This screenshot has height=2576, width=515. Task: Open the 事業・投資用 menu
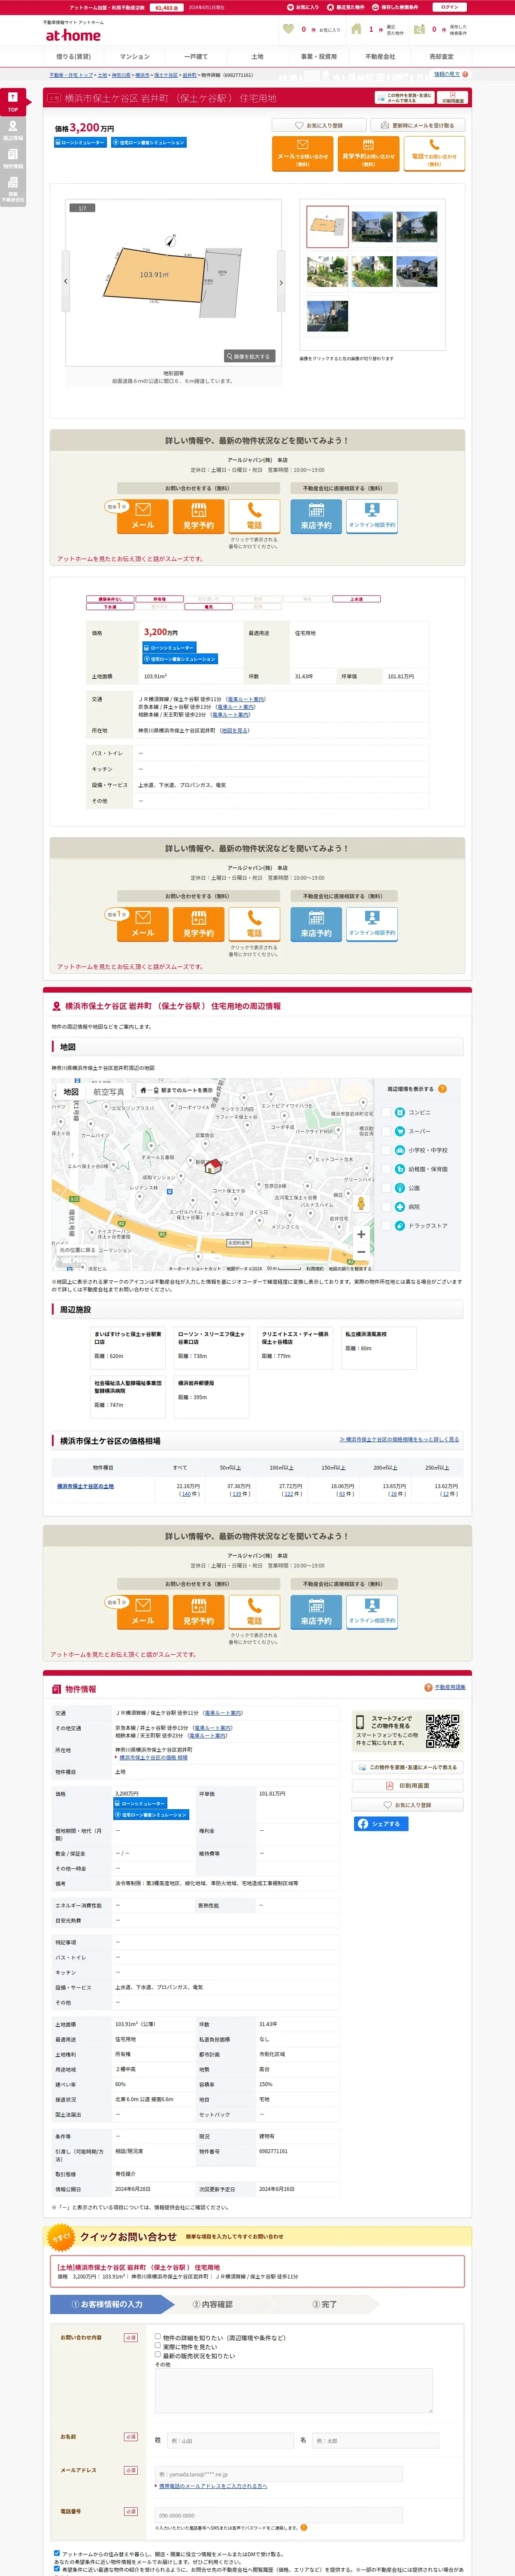click(x=319, y=57)
